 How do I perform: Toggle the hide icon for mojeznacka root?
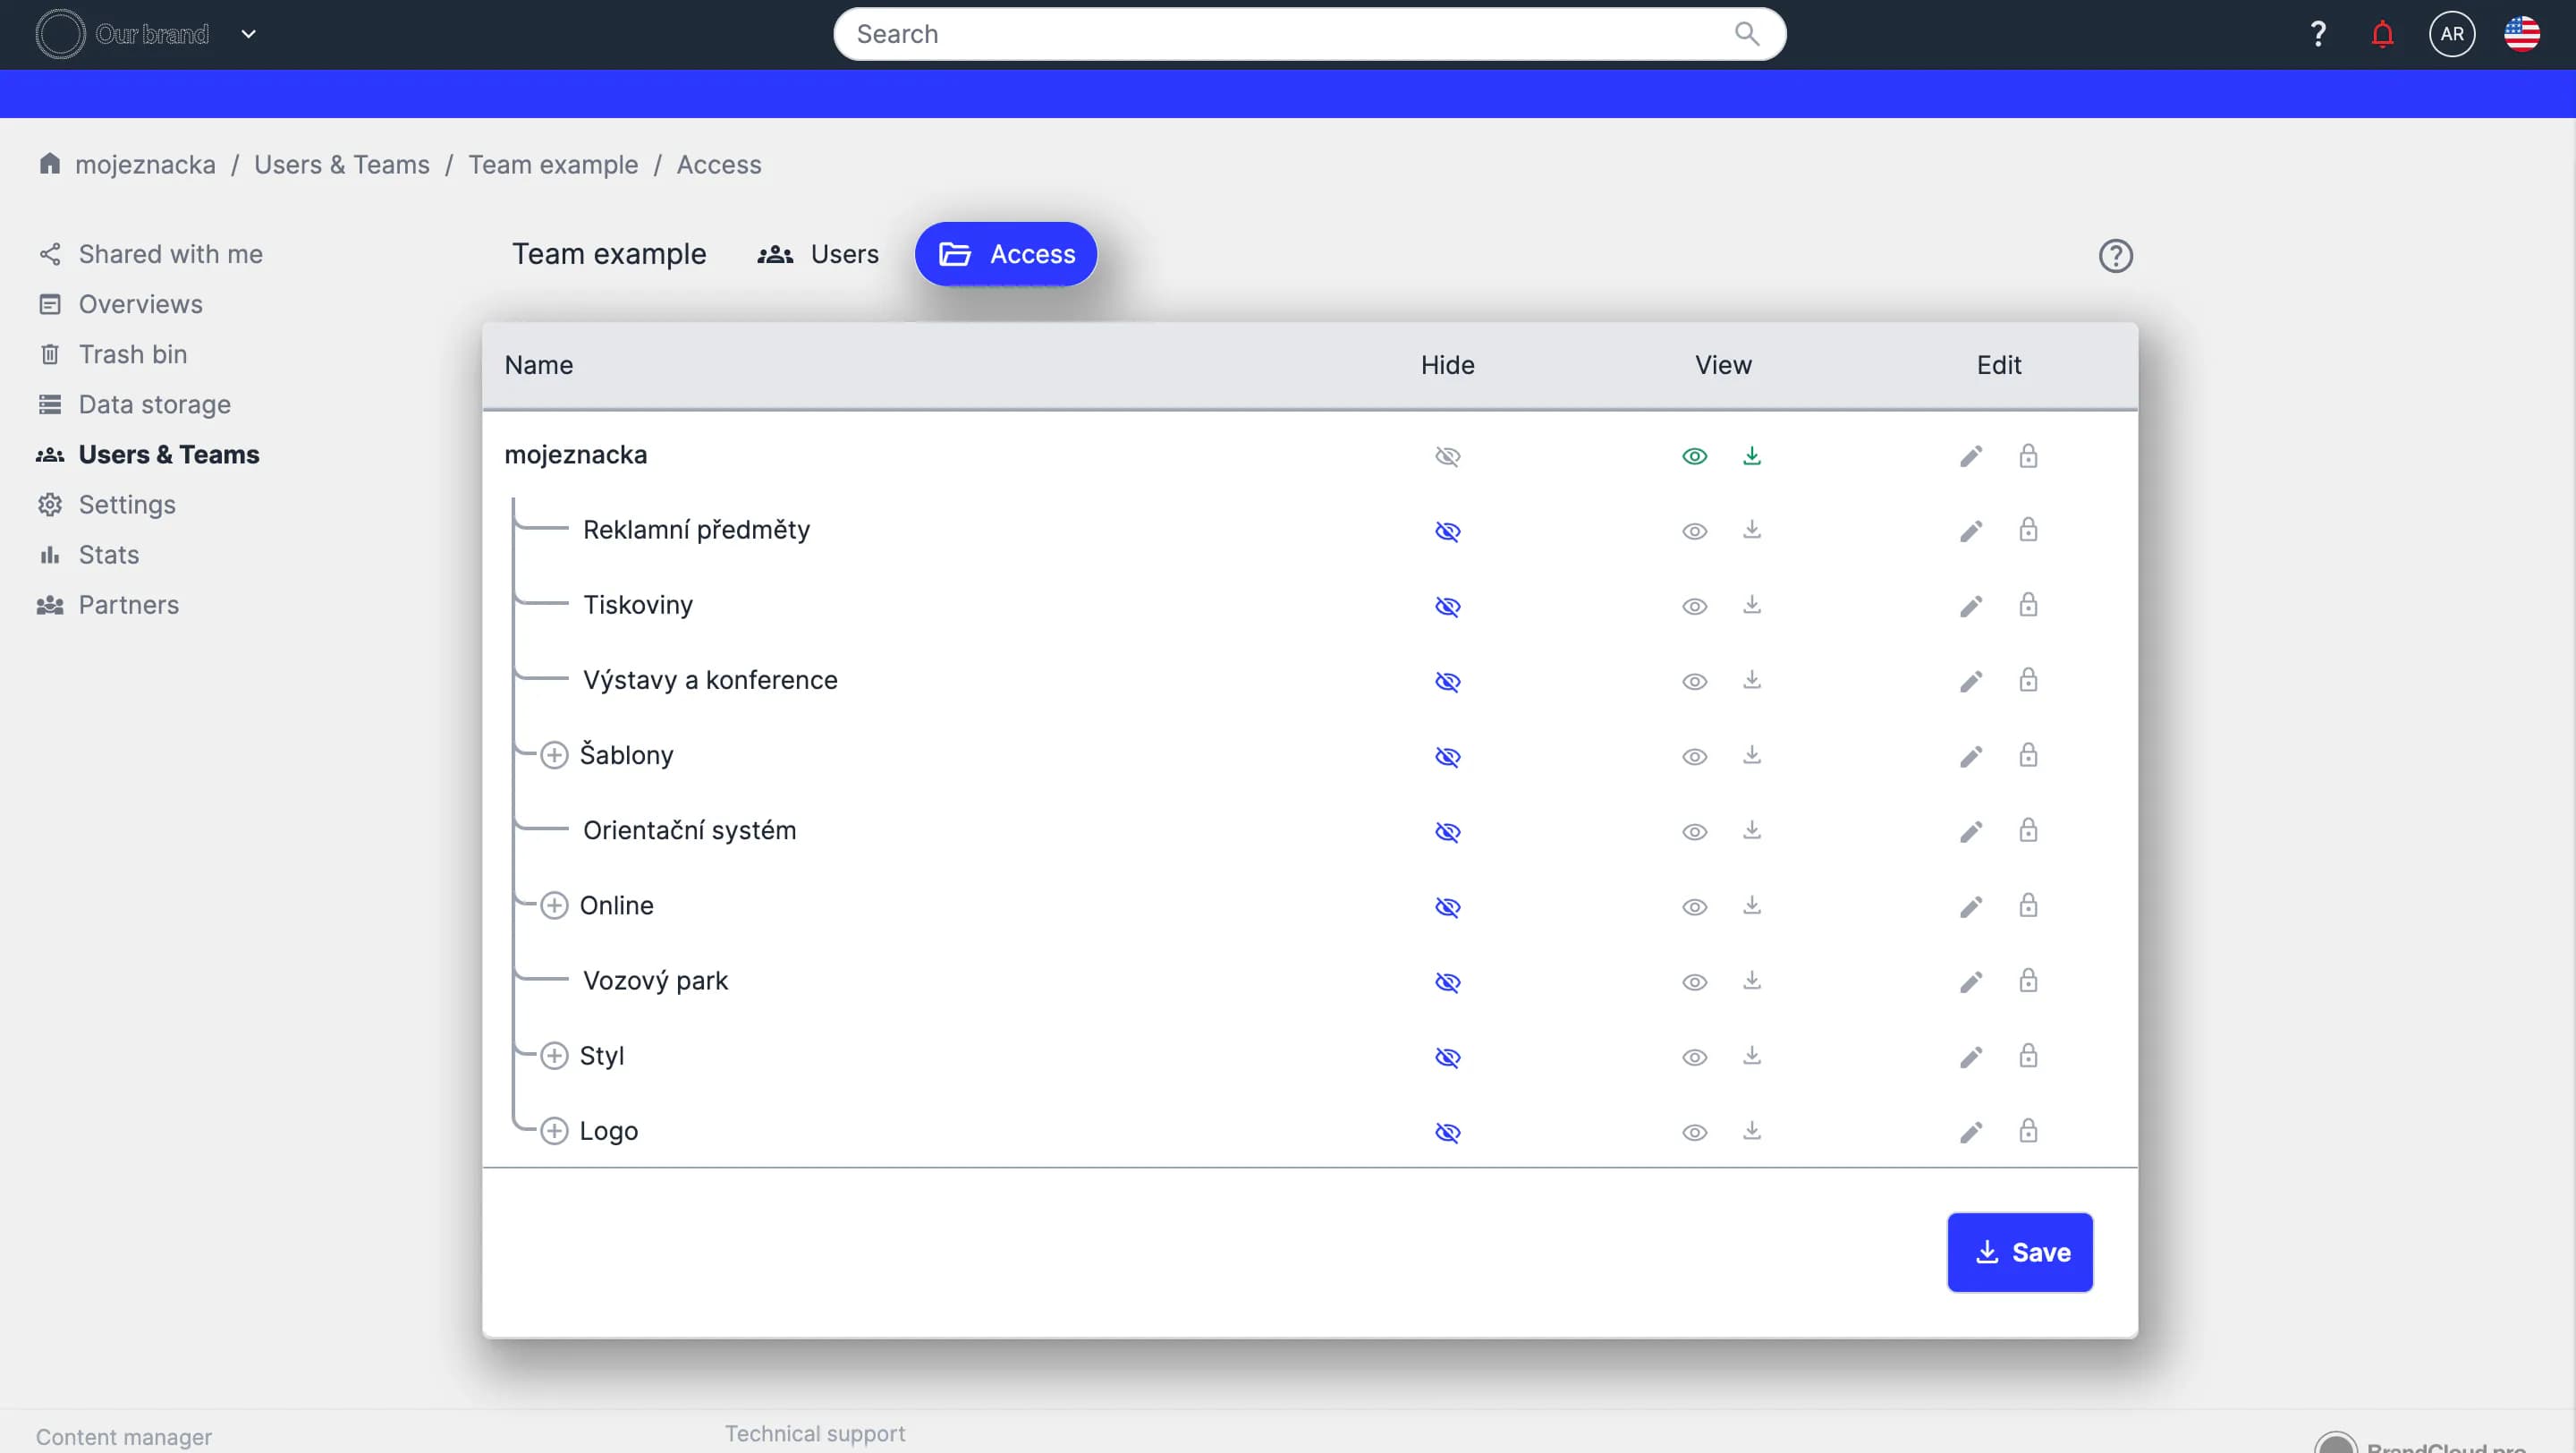point(1447,456)
